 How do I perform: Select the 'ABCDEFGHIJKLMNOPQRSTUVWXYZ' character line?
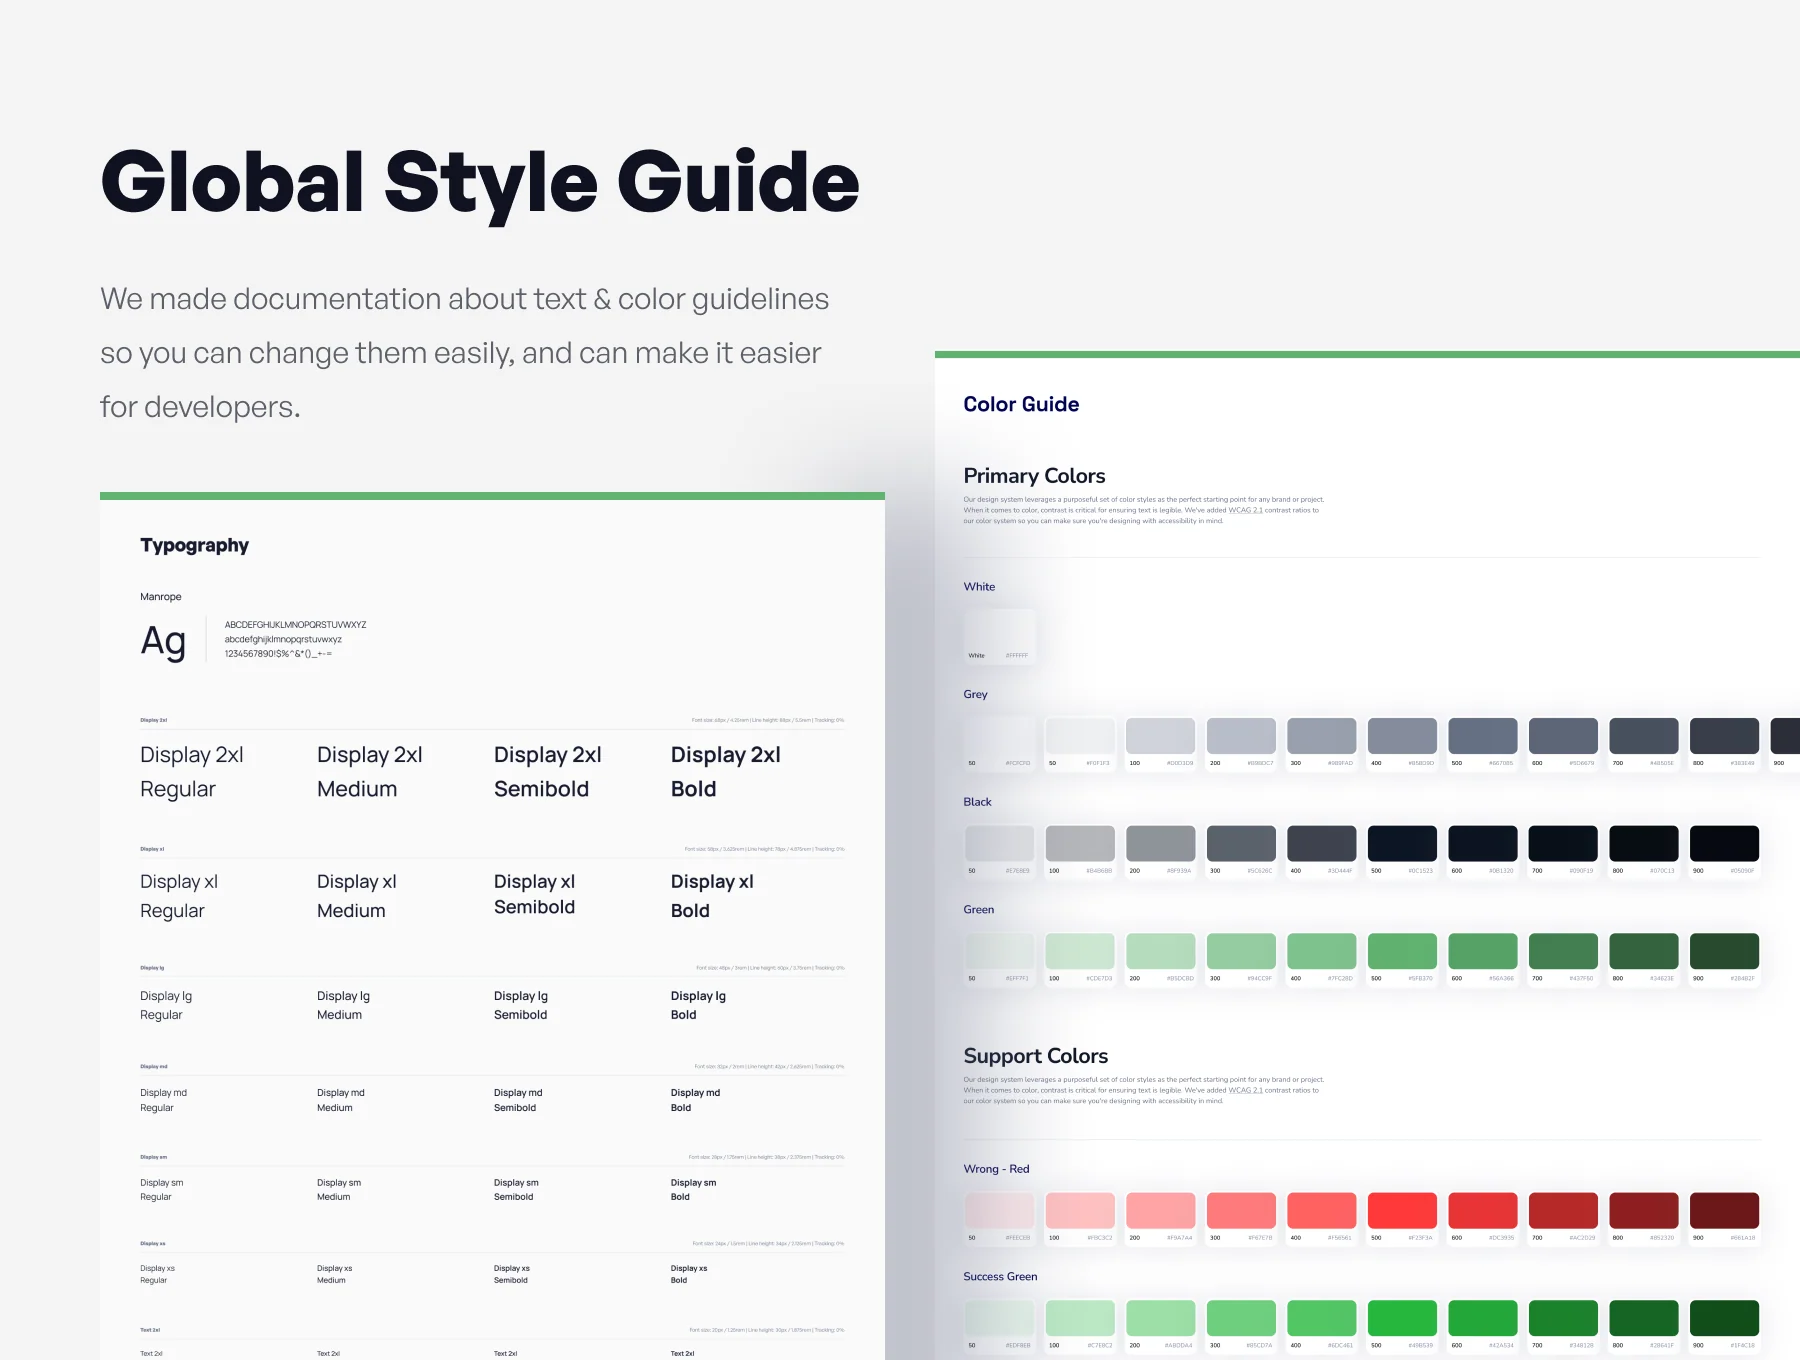pyautogui.click(x=295, y=625)
